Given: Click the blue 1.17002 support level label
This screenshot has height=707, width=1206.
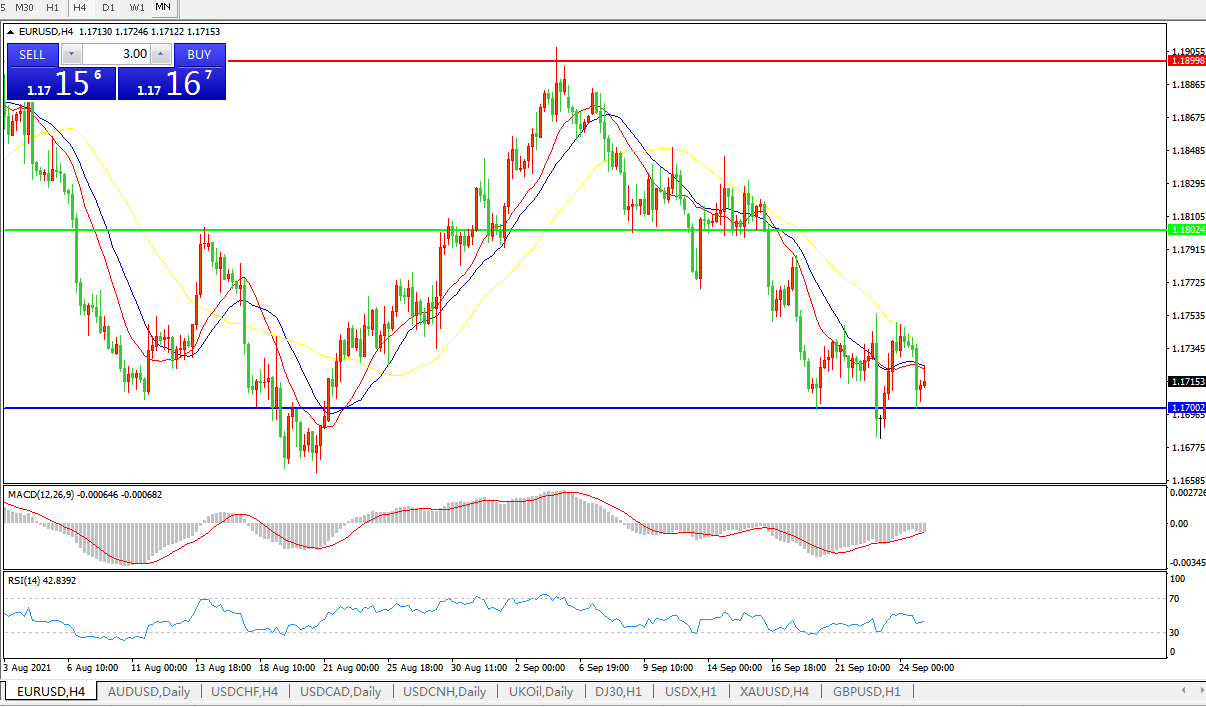Looking at the screenshot, I should [x=1186, y=408].
